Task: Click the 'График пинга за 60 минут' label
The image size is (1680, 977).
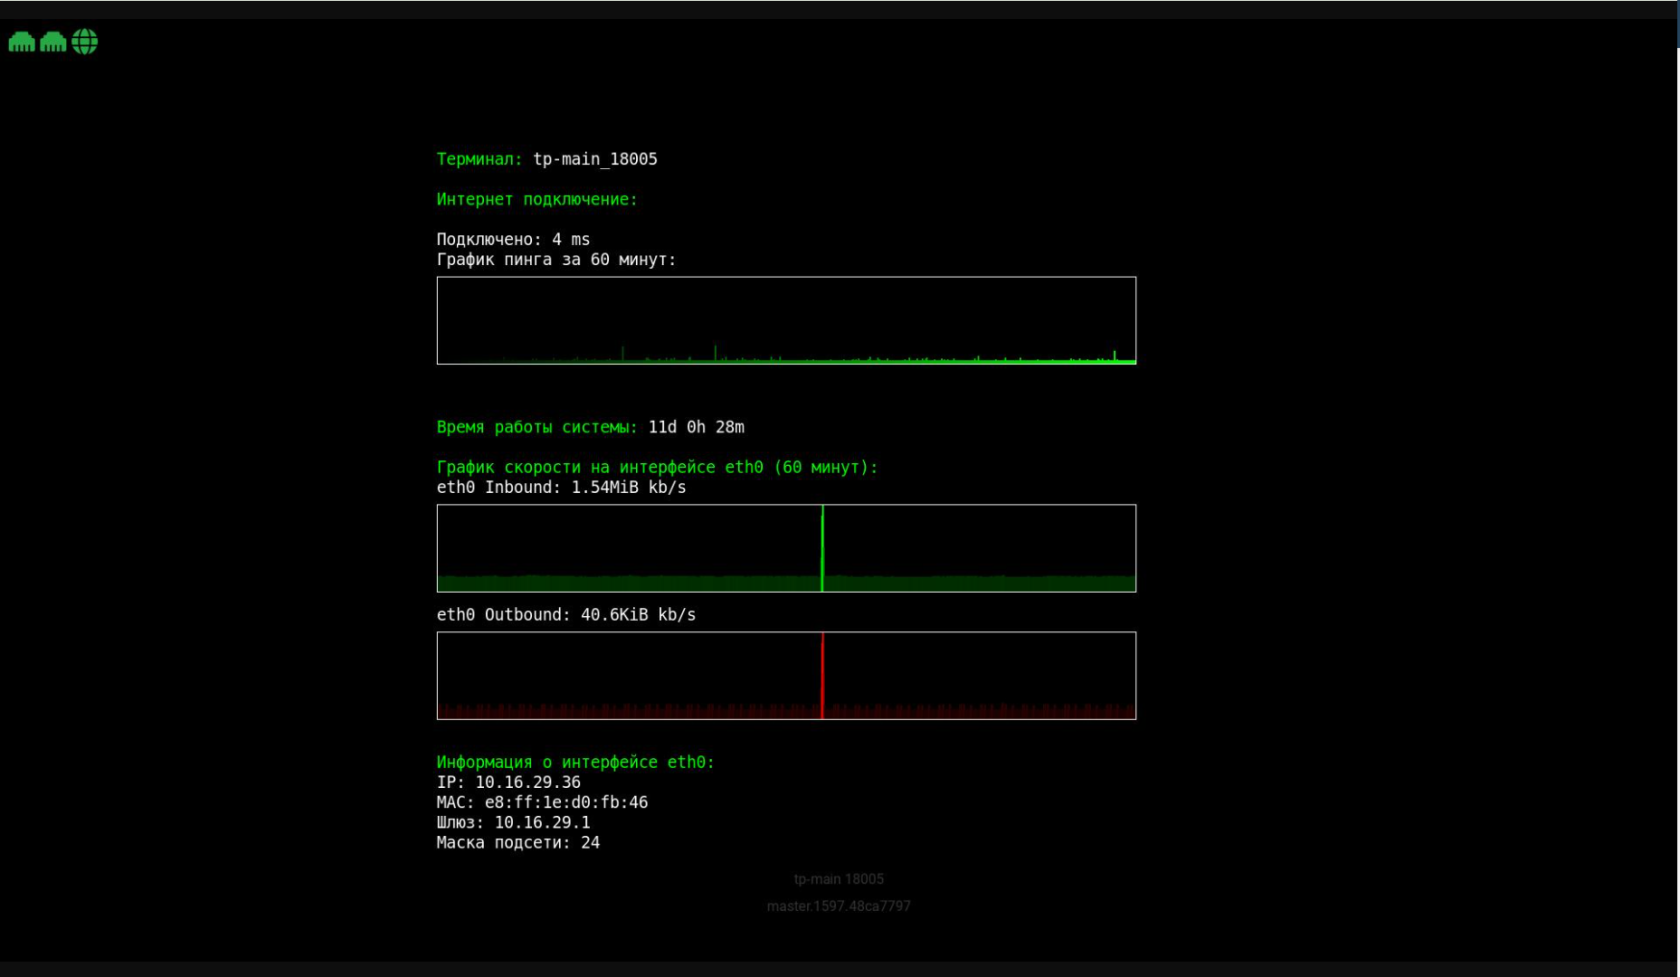Action: click(556, 259)
